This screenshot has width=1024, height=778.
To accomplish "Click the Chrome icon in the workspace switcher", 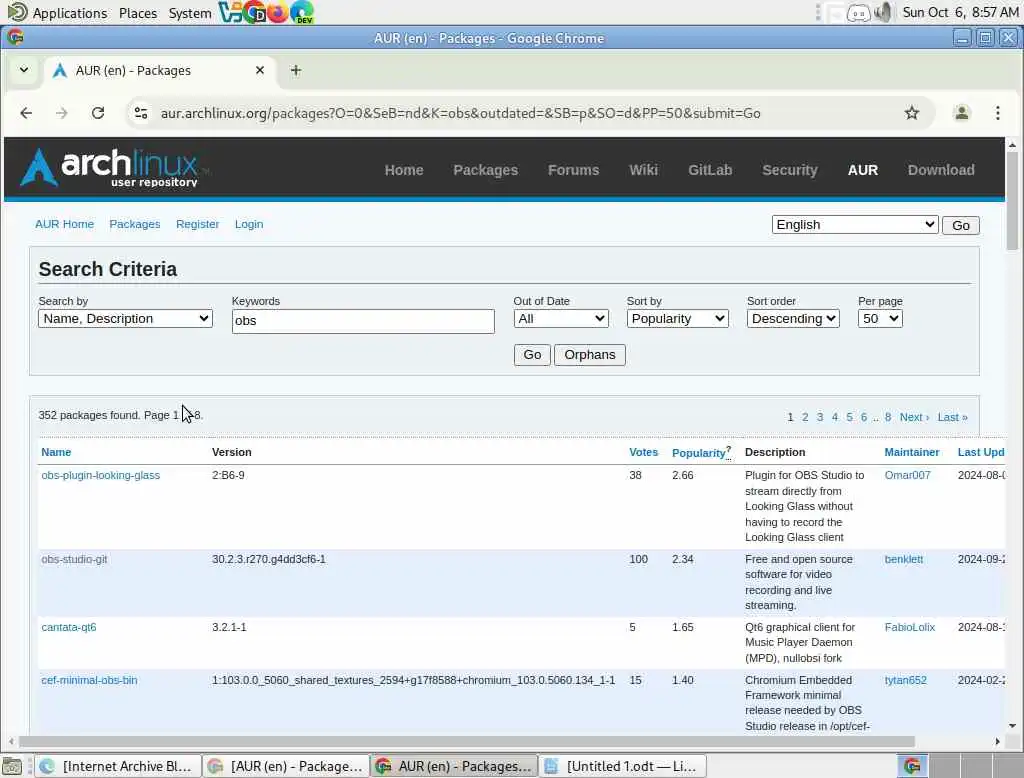I will 912,766.
